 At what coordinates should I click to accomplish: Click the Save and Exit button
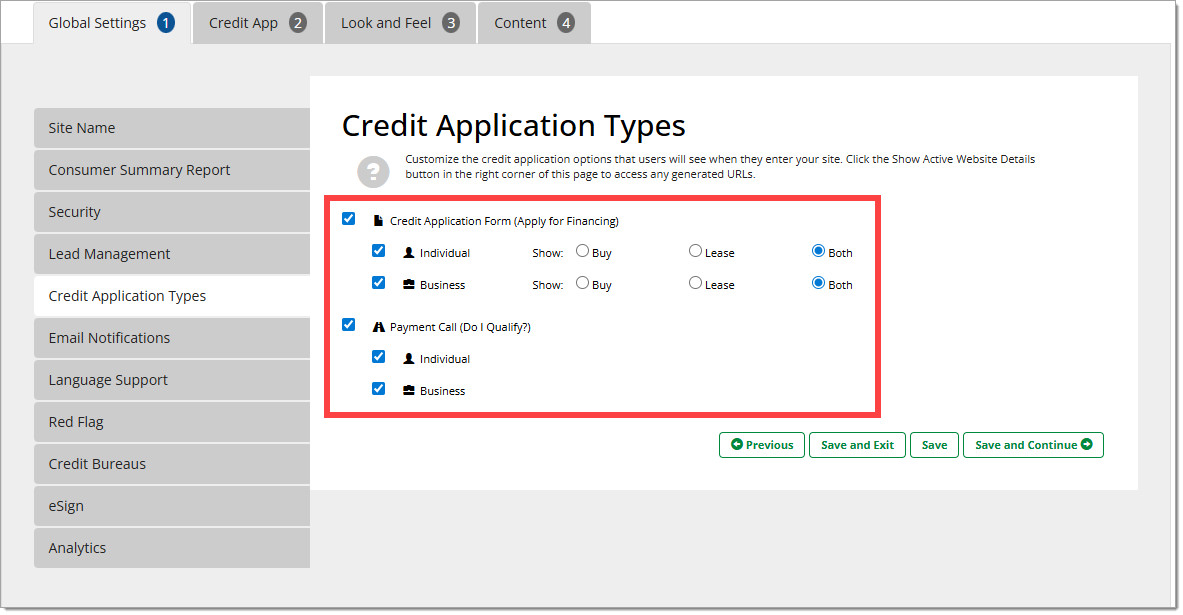pos(857,445)
